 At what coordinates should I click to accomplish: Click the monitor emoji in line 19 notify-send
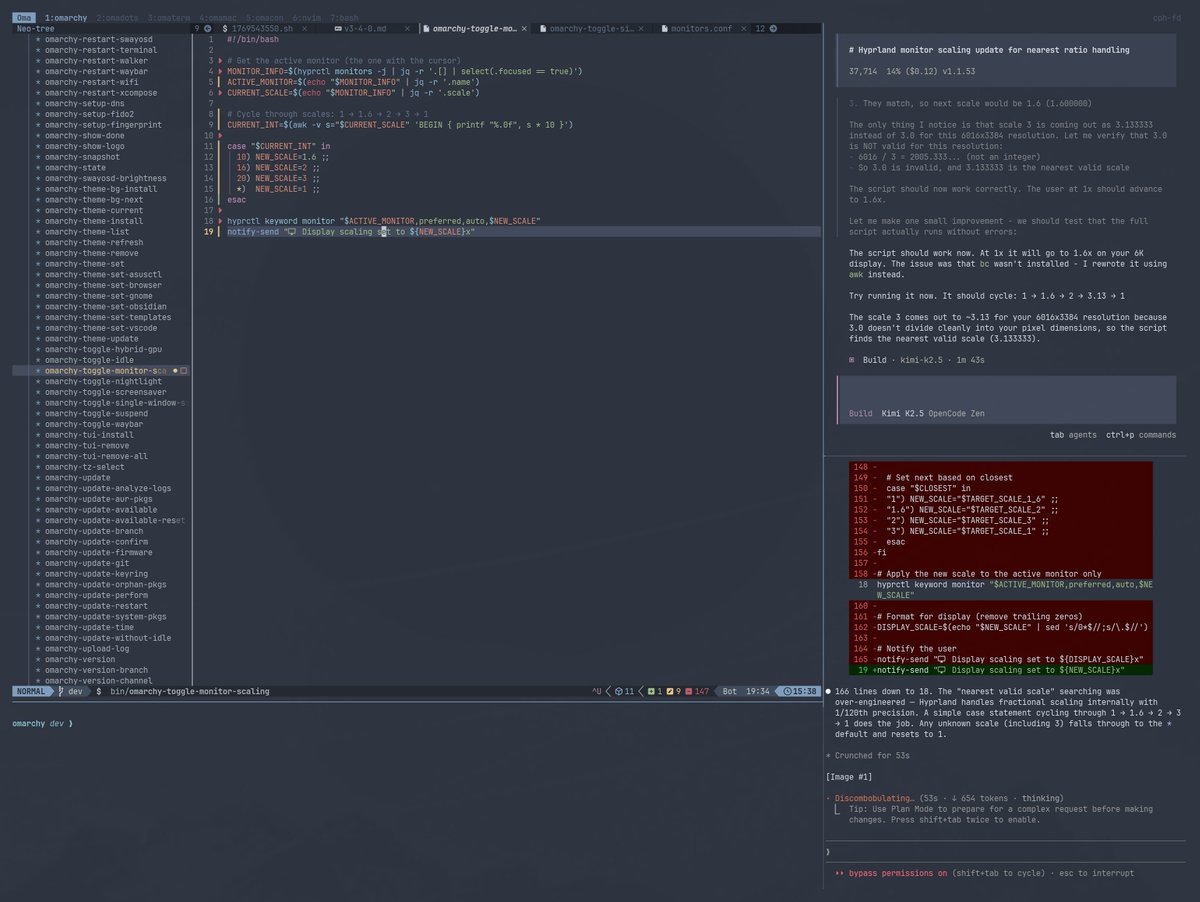pyautogui.click(x=291, y=232)
